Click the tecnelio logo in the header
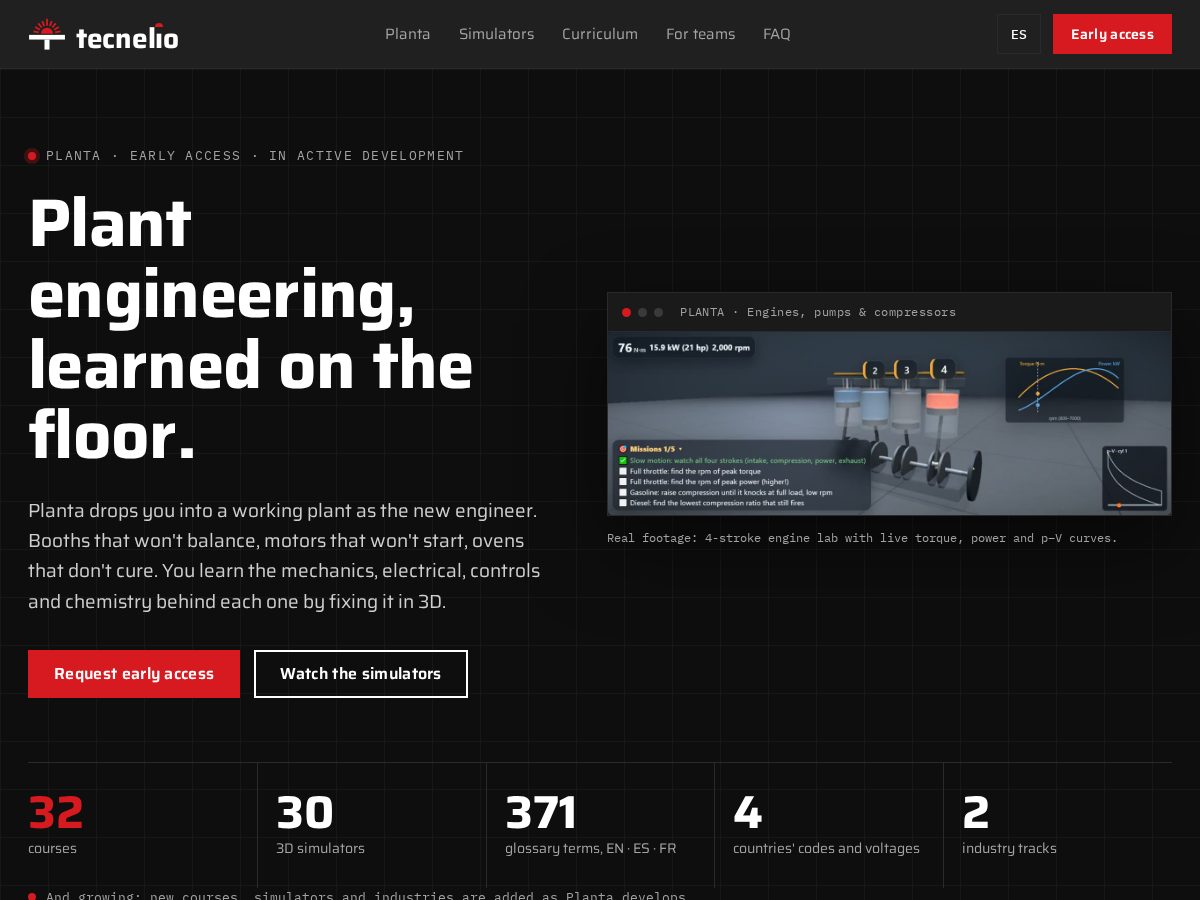Viewport: 1200px width, 900px height. (x=104, y=34)
